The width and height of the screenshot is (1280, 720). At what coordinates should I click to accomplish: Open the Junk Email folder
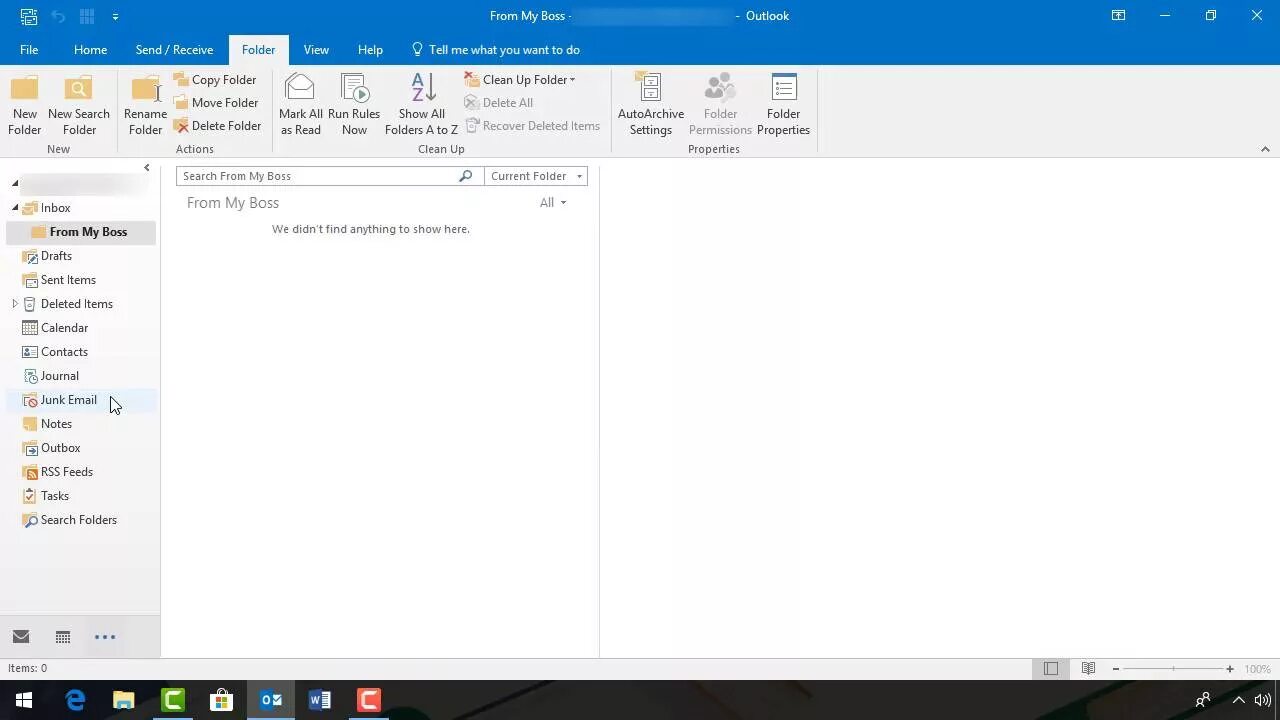click(x=68, y=400)
